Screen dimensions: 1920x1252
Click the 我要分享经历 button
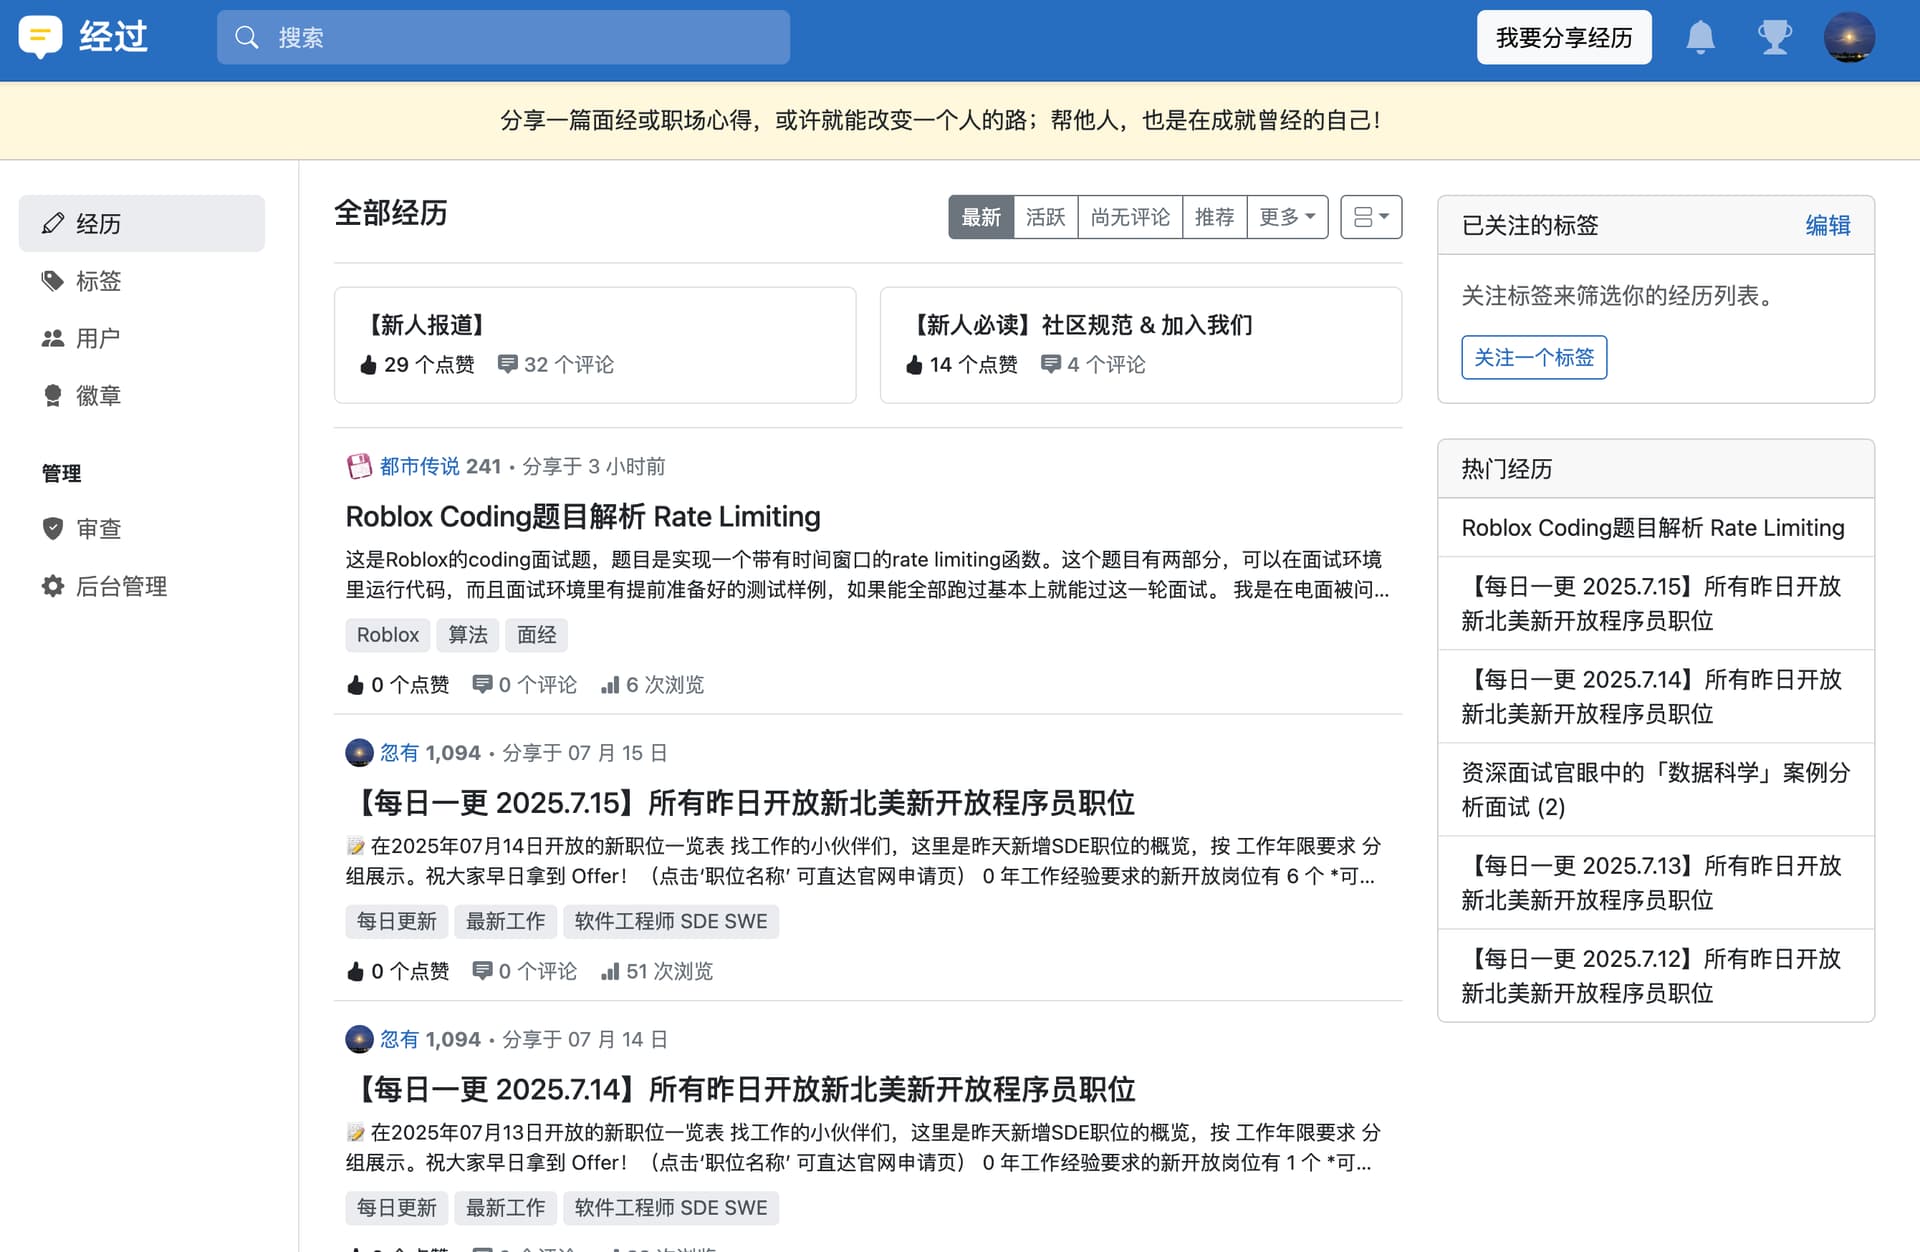1564,38
